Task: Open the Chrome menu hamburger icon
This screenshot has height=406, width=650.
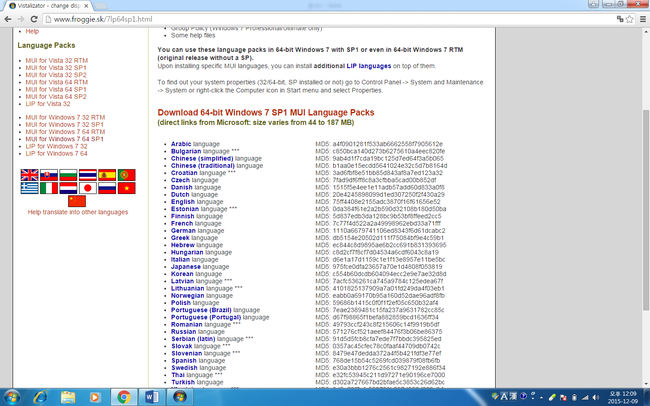Action: coord(643,19)
